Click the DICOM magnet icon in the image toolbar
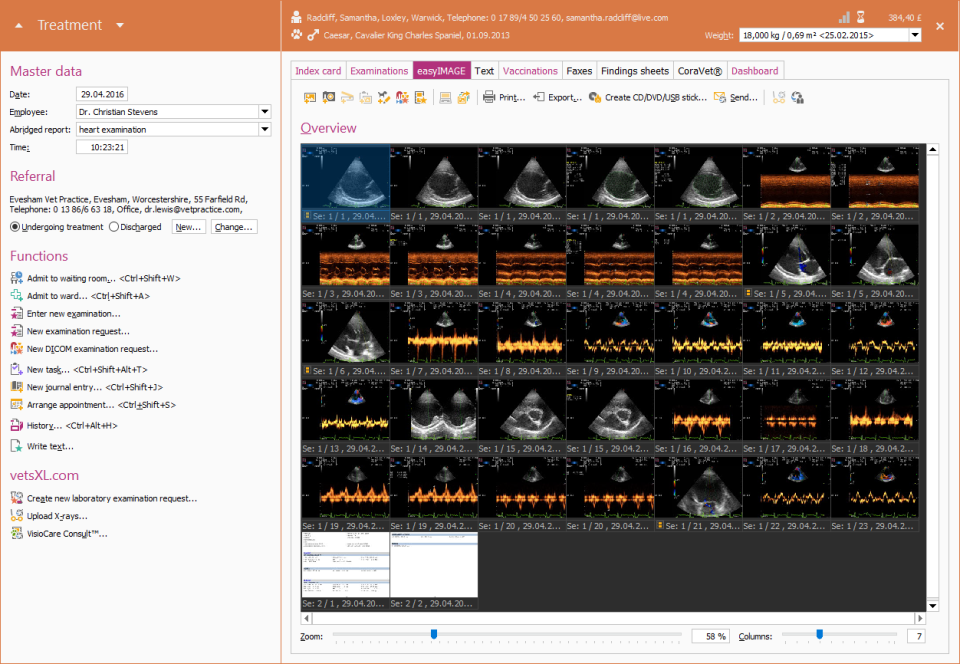This screenshot has width=960, height=664. pos(402,97)
